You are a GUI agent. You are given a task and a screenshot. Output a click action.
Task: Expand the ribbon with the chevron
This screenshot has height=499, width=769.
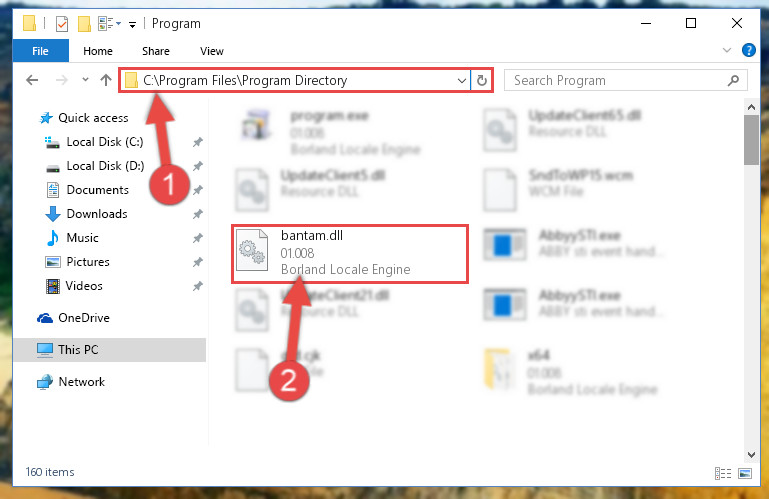click(727, 50)
